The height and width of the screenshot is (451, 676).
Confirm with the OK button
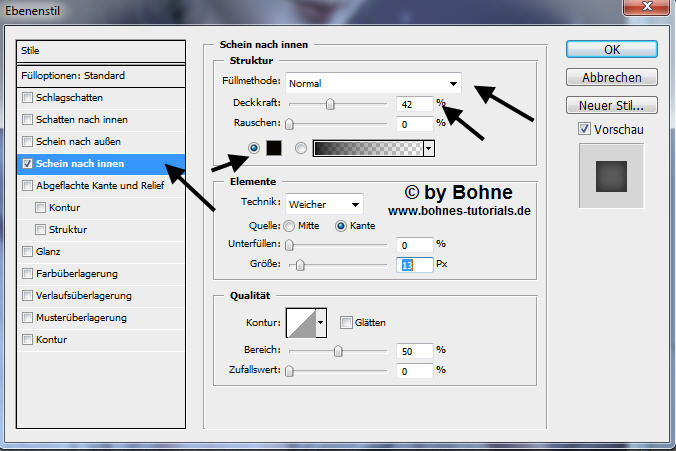[x=612, y=49]
